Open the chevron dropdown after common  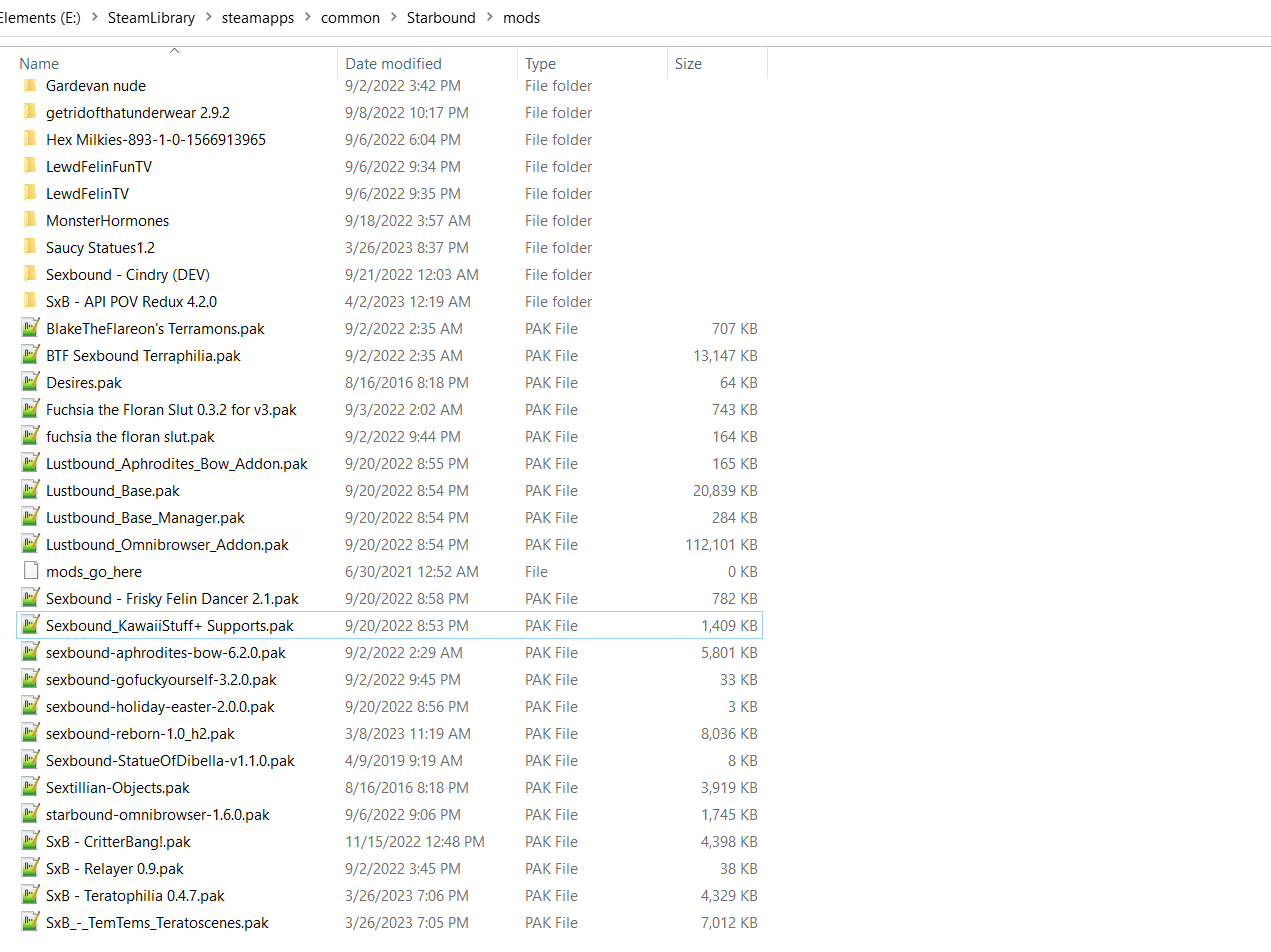click(394, 17)
